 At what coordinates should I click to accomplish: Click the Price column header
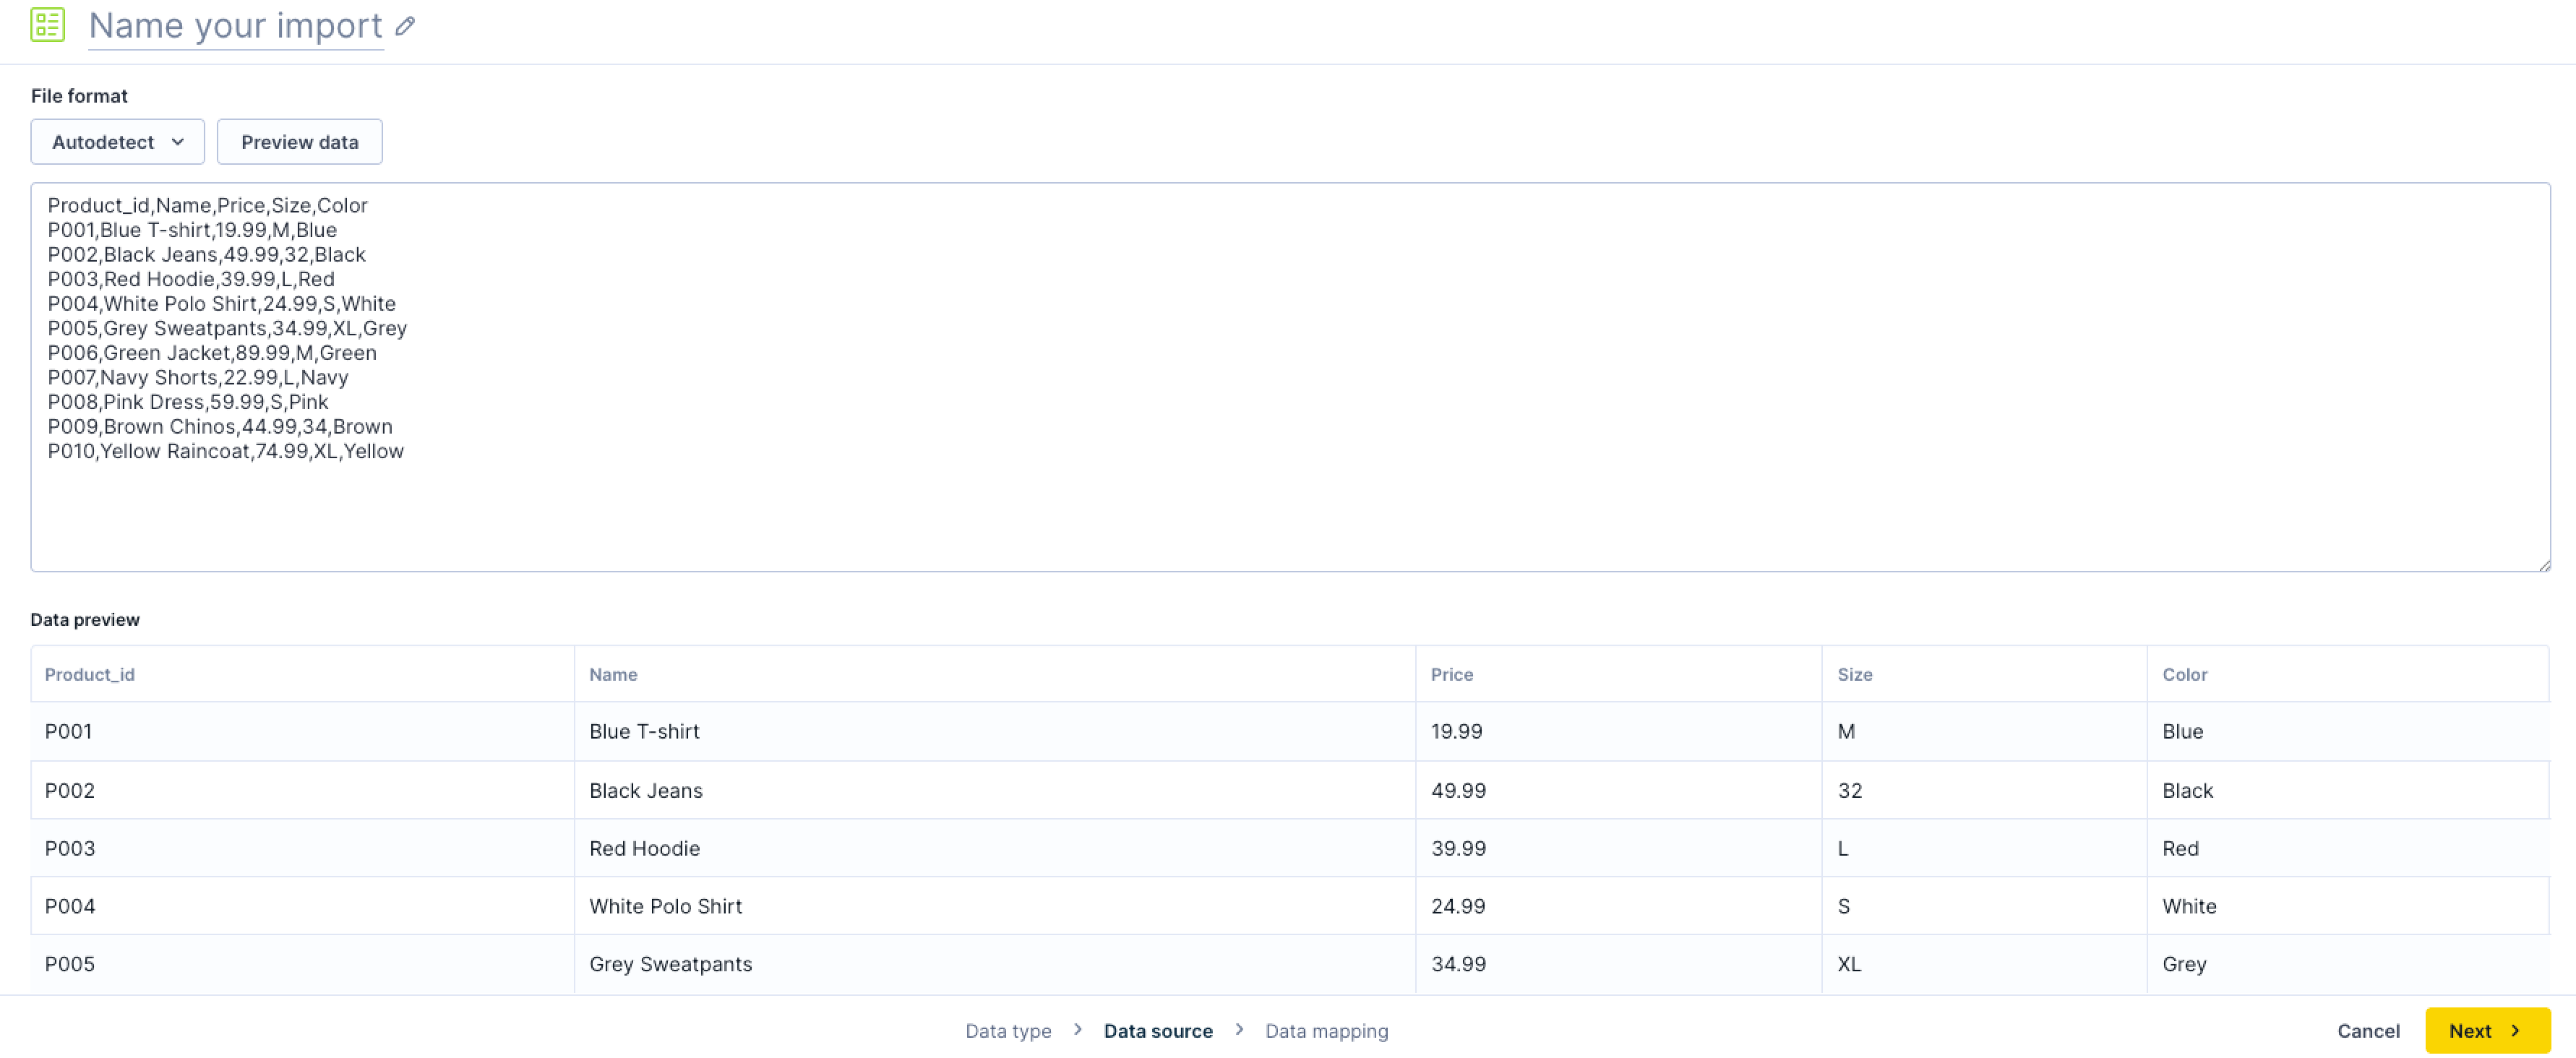tap(1451, 674)
